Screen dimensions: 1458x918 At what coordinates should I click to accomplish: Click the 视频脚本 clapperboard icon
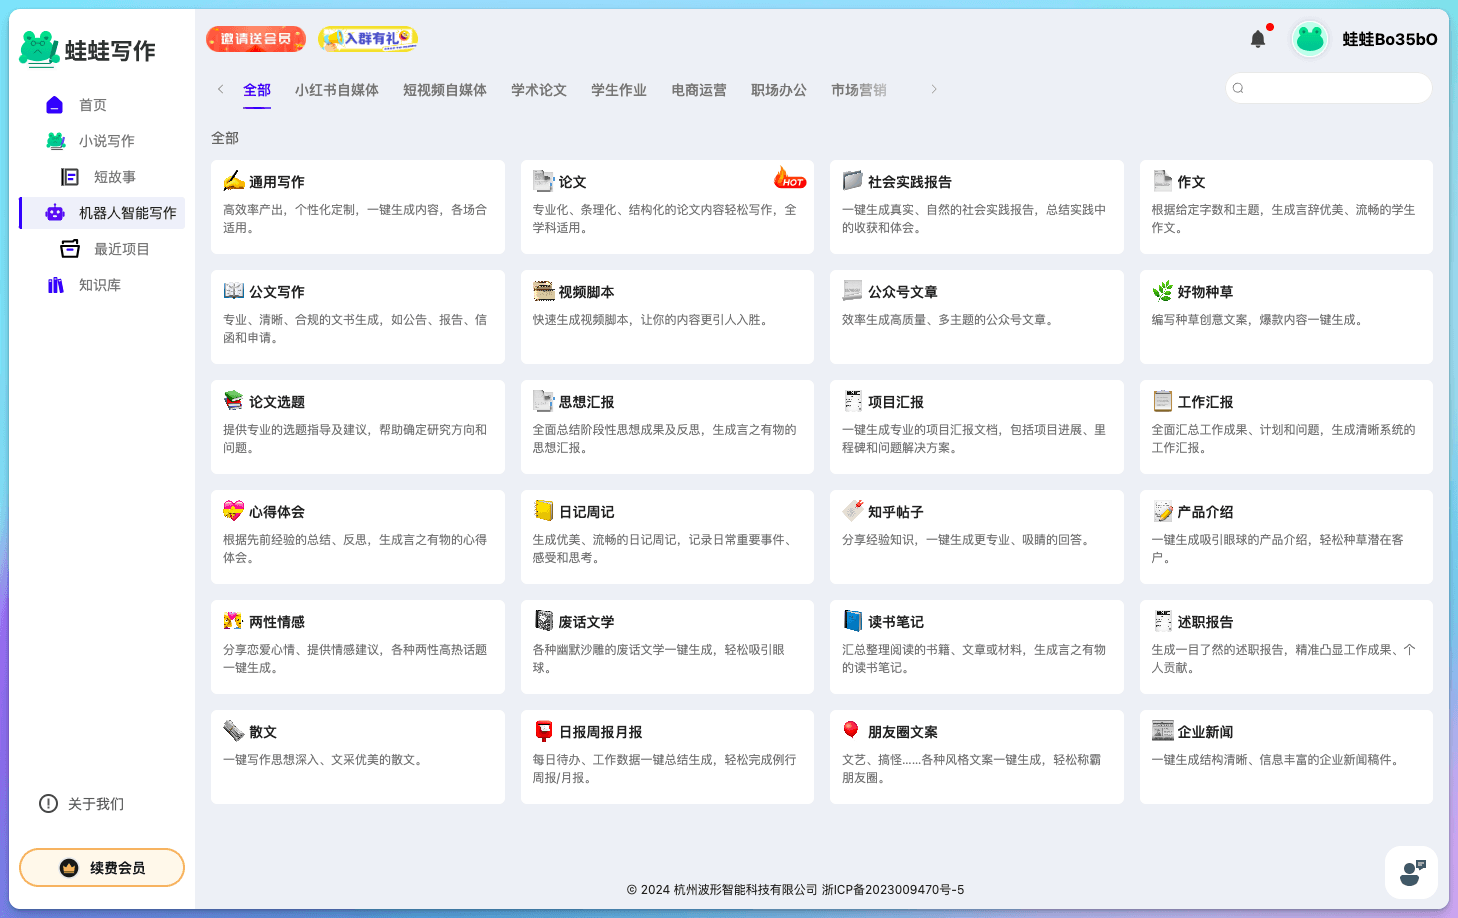click(544, 291)
